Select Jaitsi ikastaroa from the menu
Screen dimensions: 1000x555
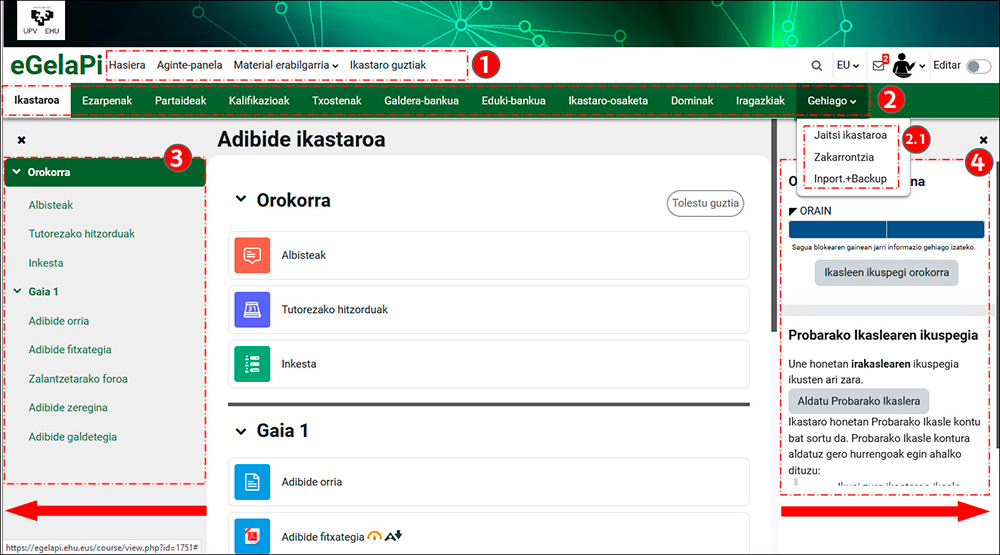point(850,135)
